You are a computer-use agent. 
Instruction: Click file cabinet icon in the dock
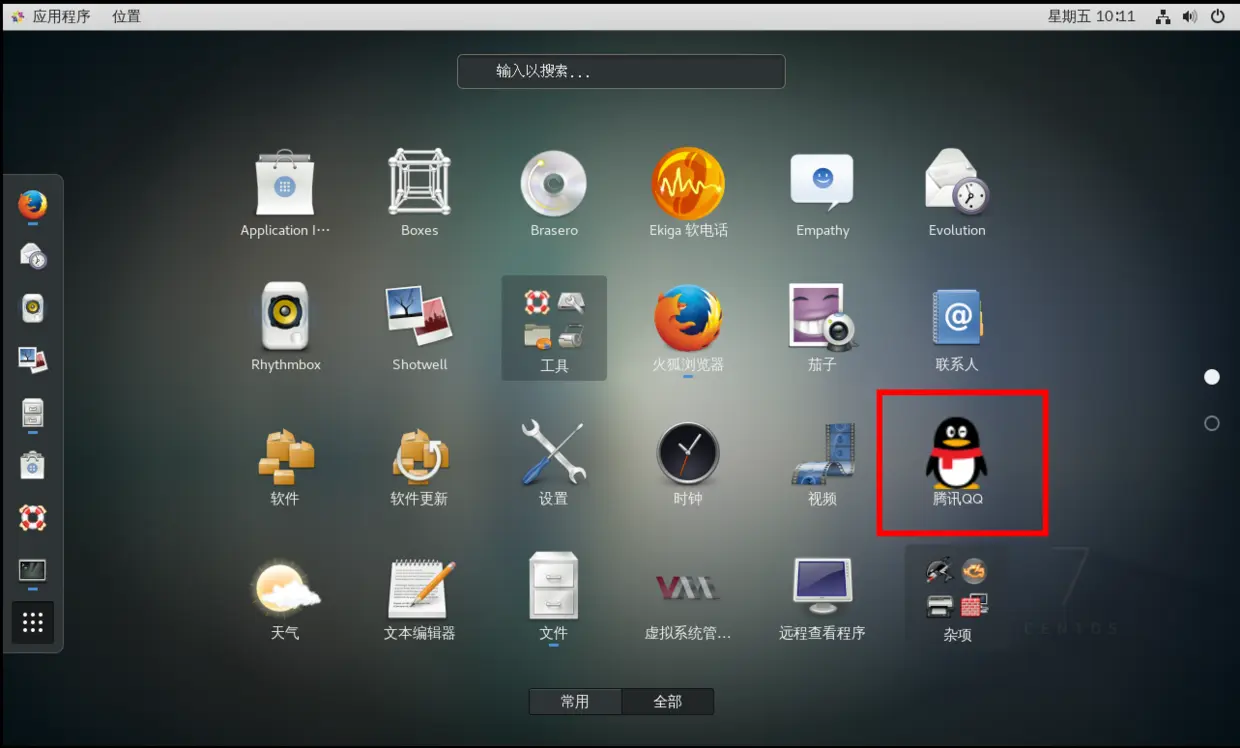33,413
